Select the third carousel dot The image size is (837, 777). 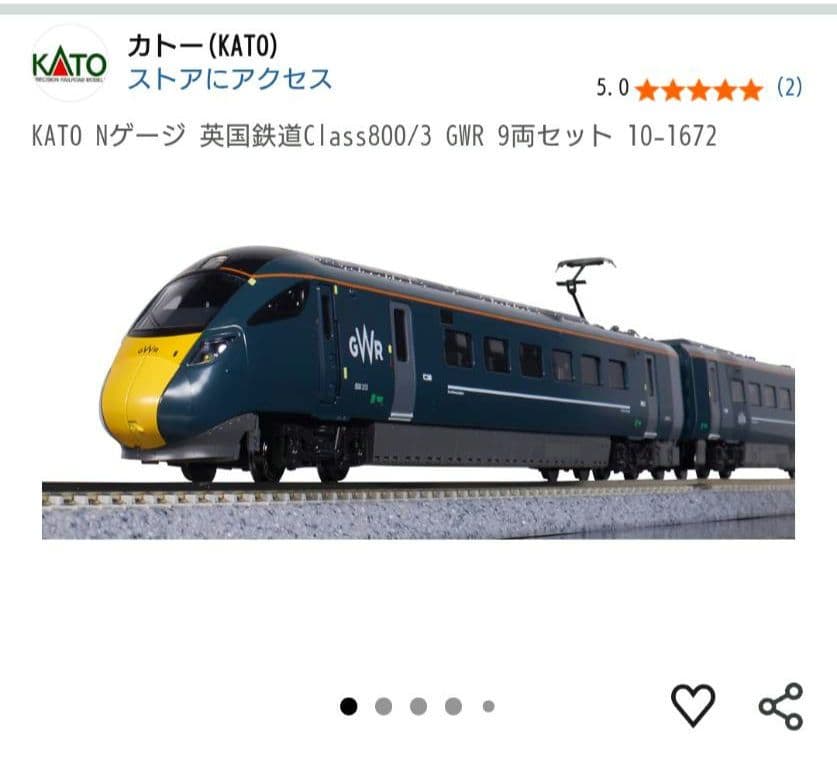coord(418,707)
